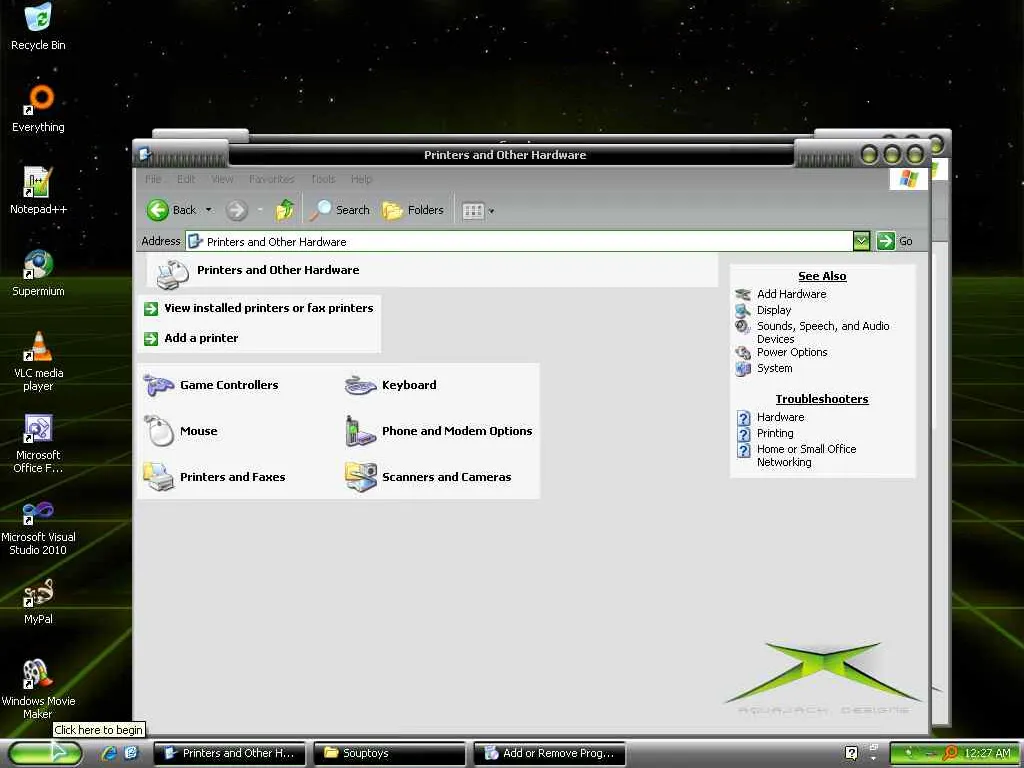Click Add Hardware under See Also
The width and height of the screenshot is (1024, 768).
792,294
